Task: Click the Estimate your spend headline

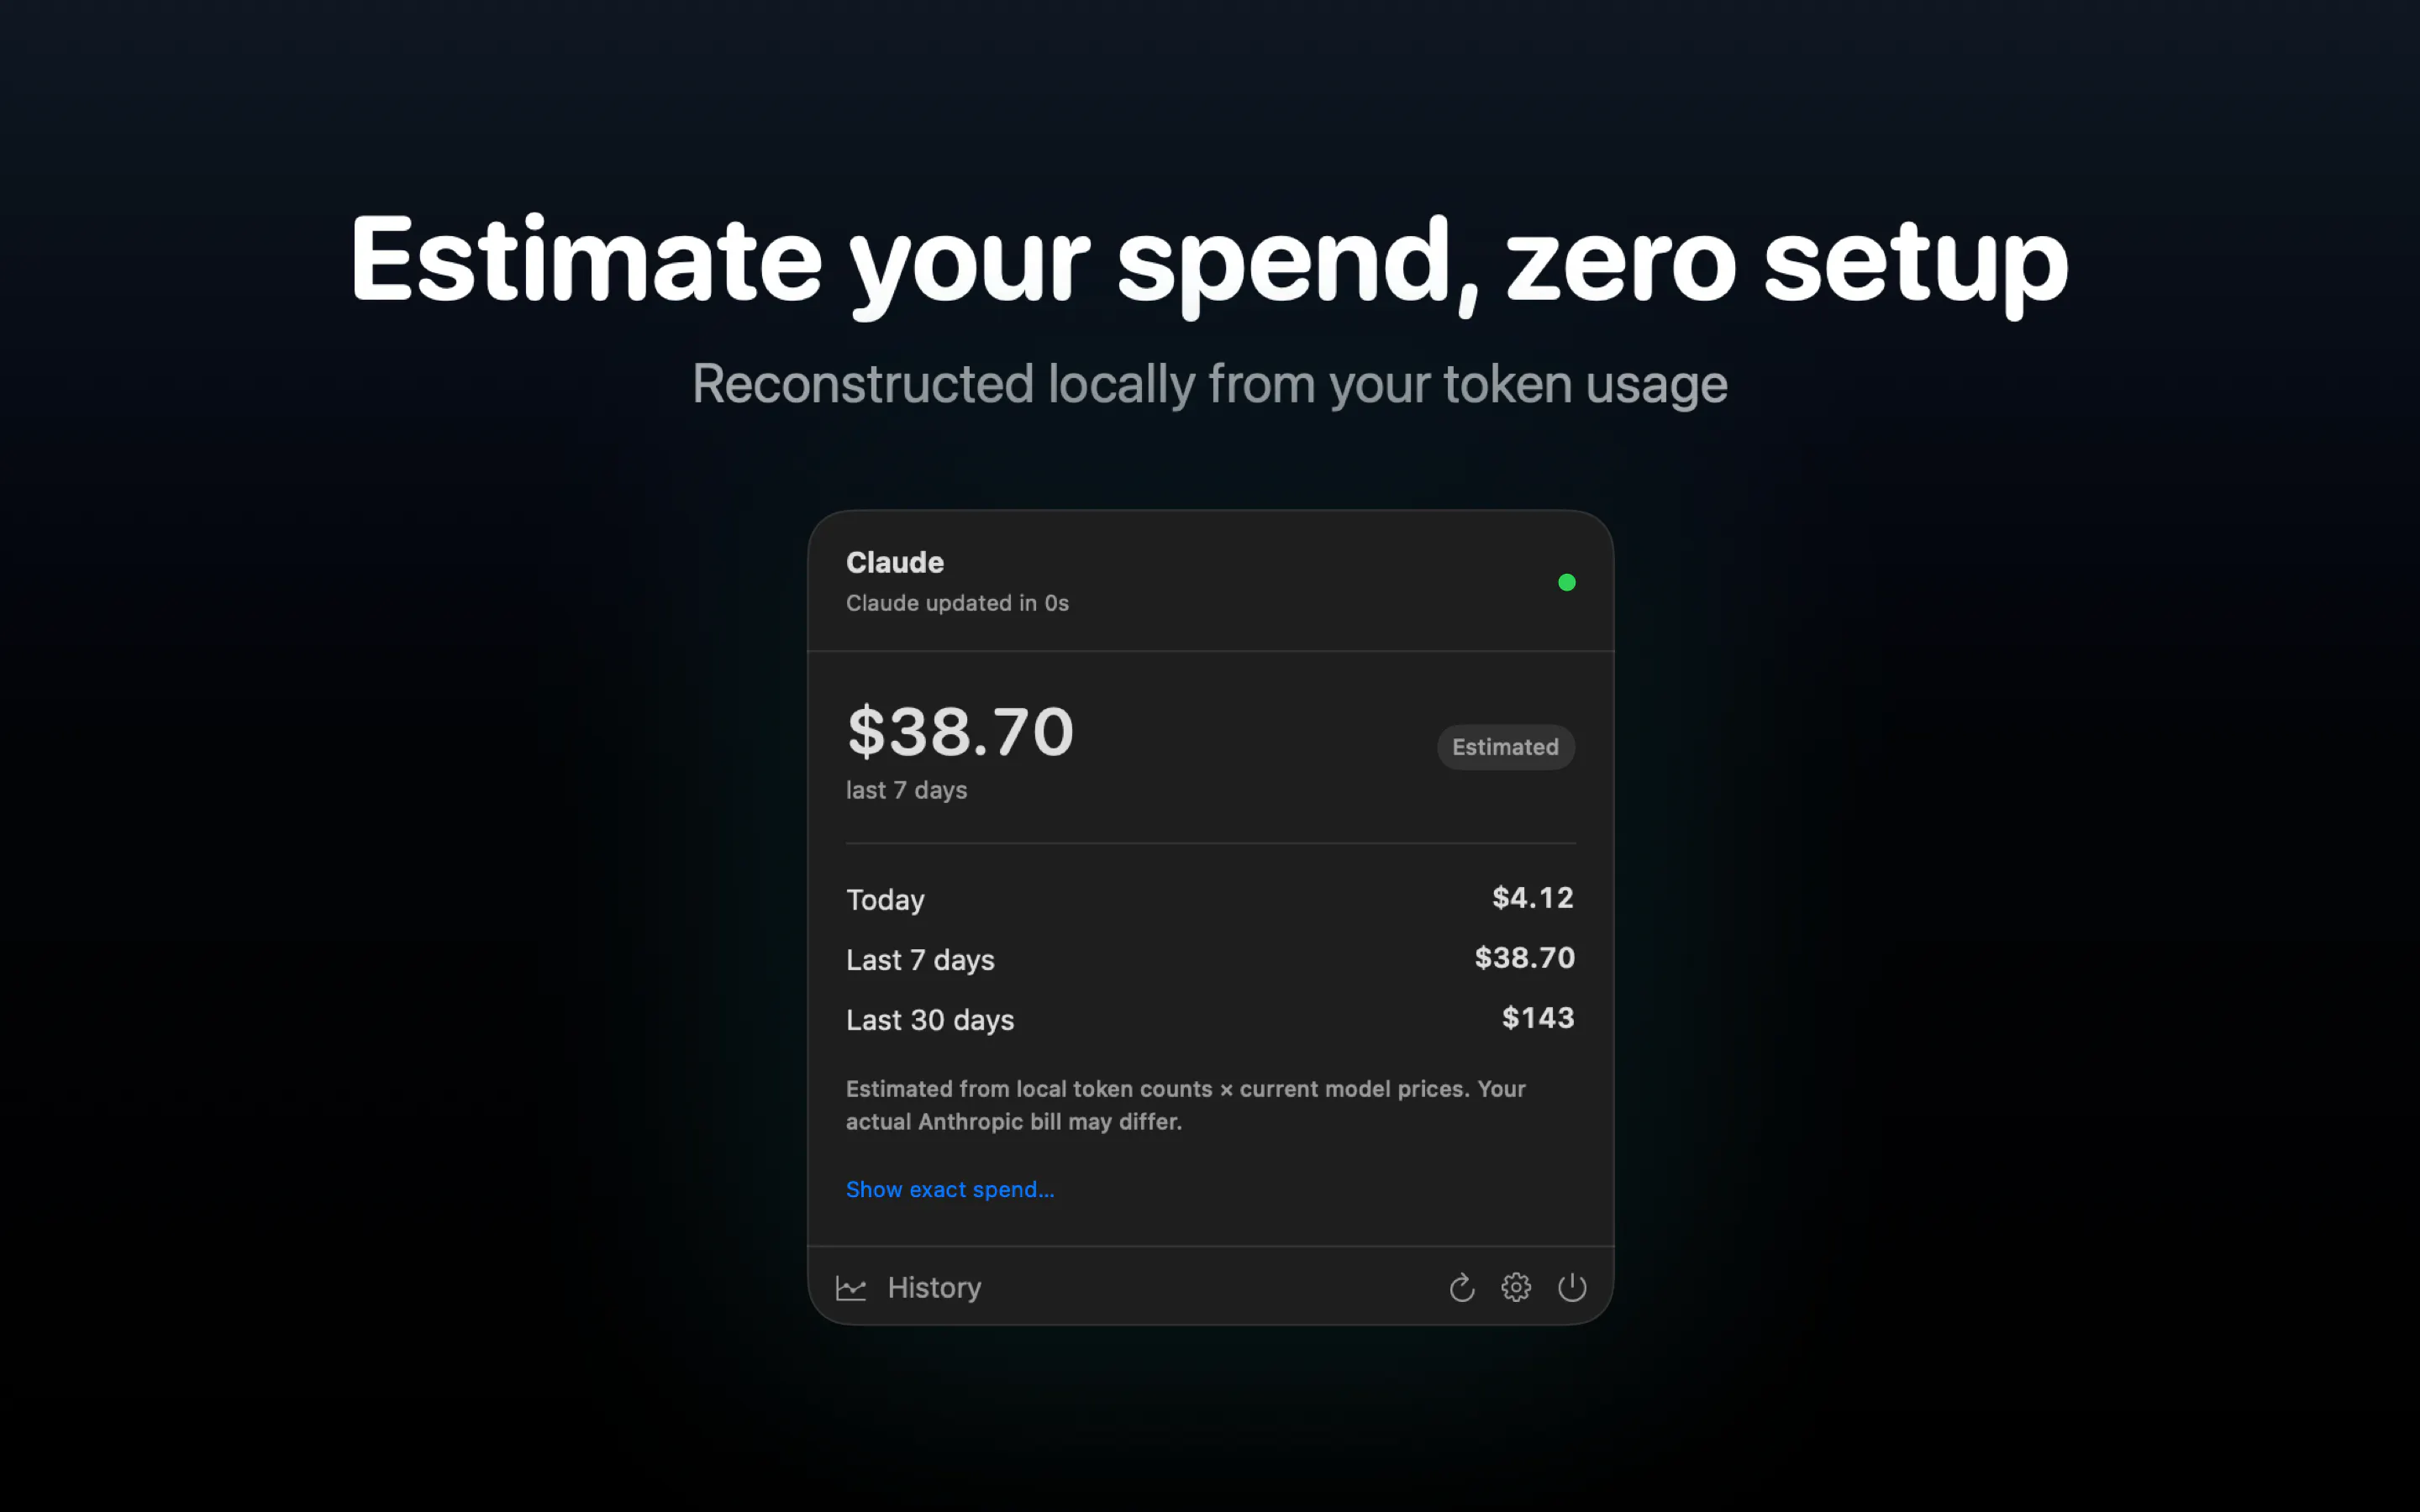Action: click(1209, 260)
